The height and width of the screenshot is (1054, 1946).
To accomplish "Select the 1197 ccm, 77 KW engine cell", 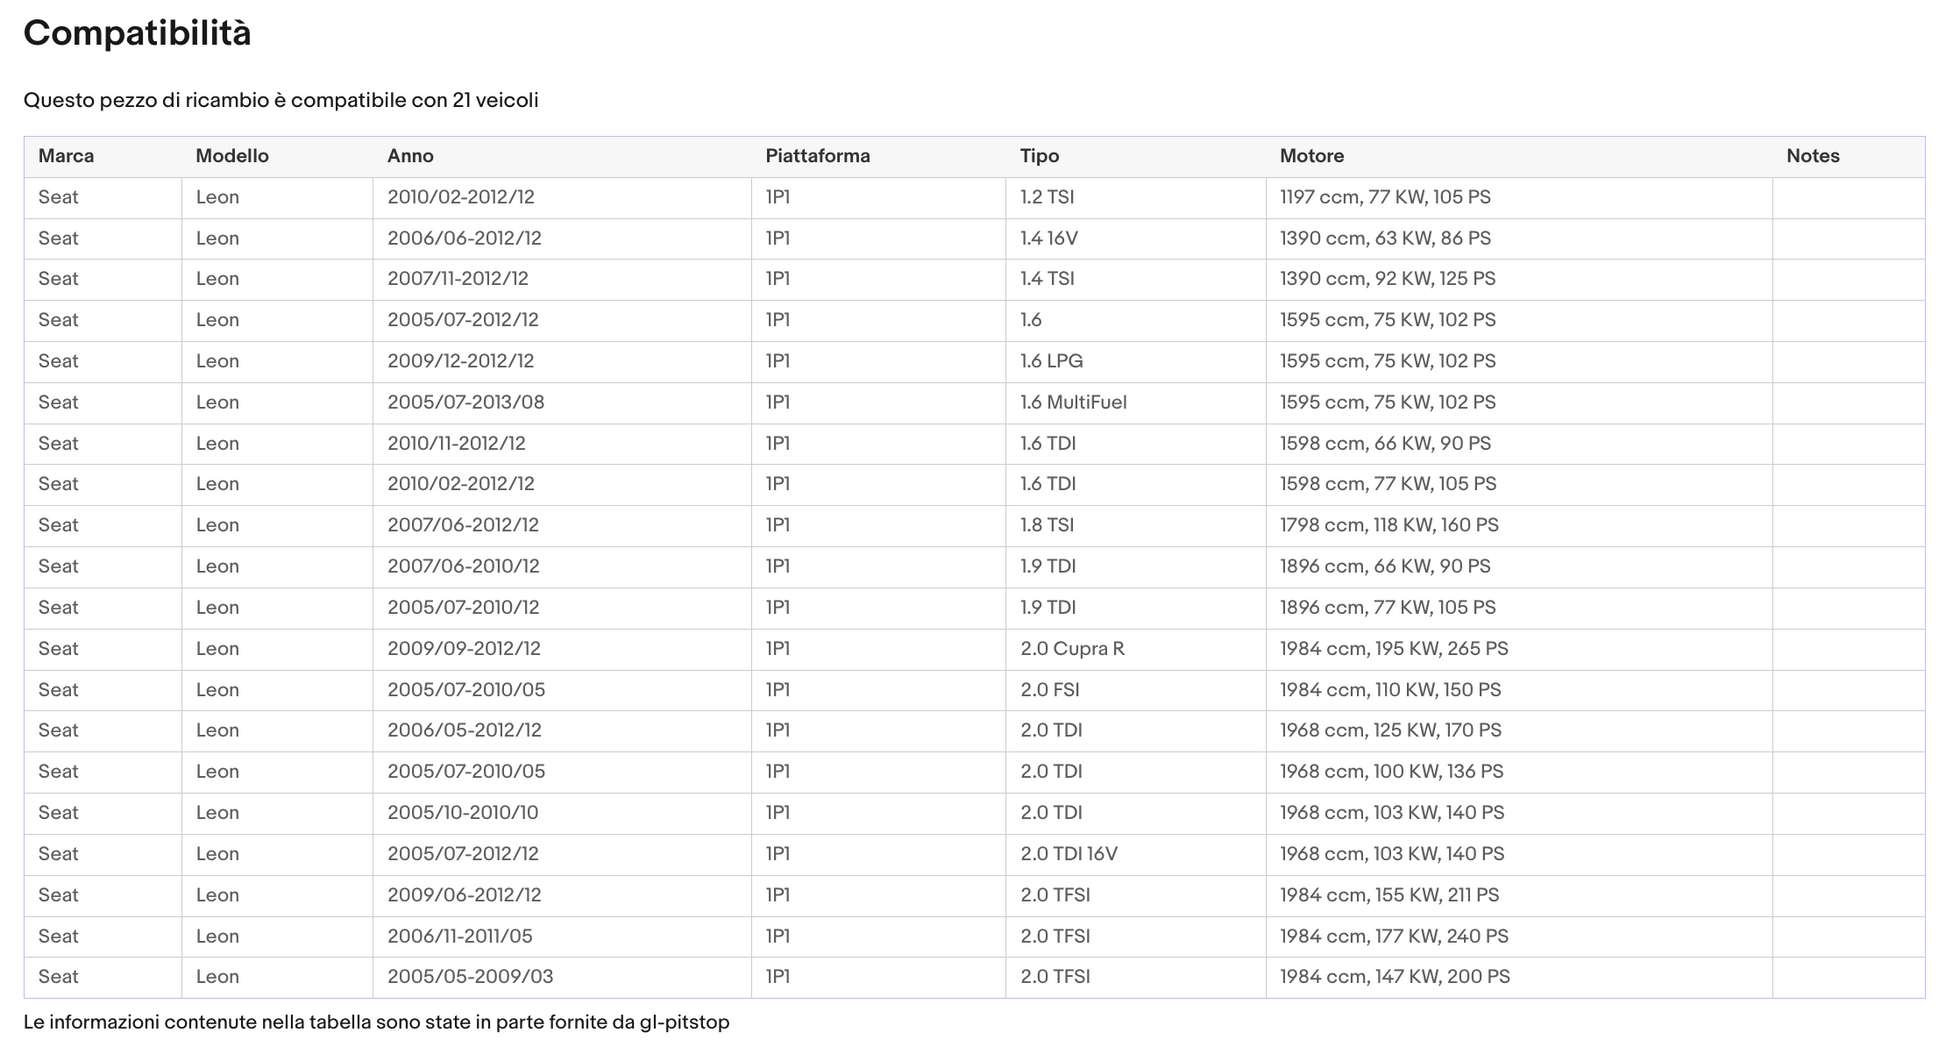I will tap(1385, 197).
